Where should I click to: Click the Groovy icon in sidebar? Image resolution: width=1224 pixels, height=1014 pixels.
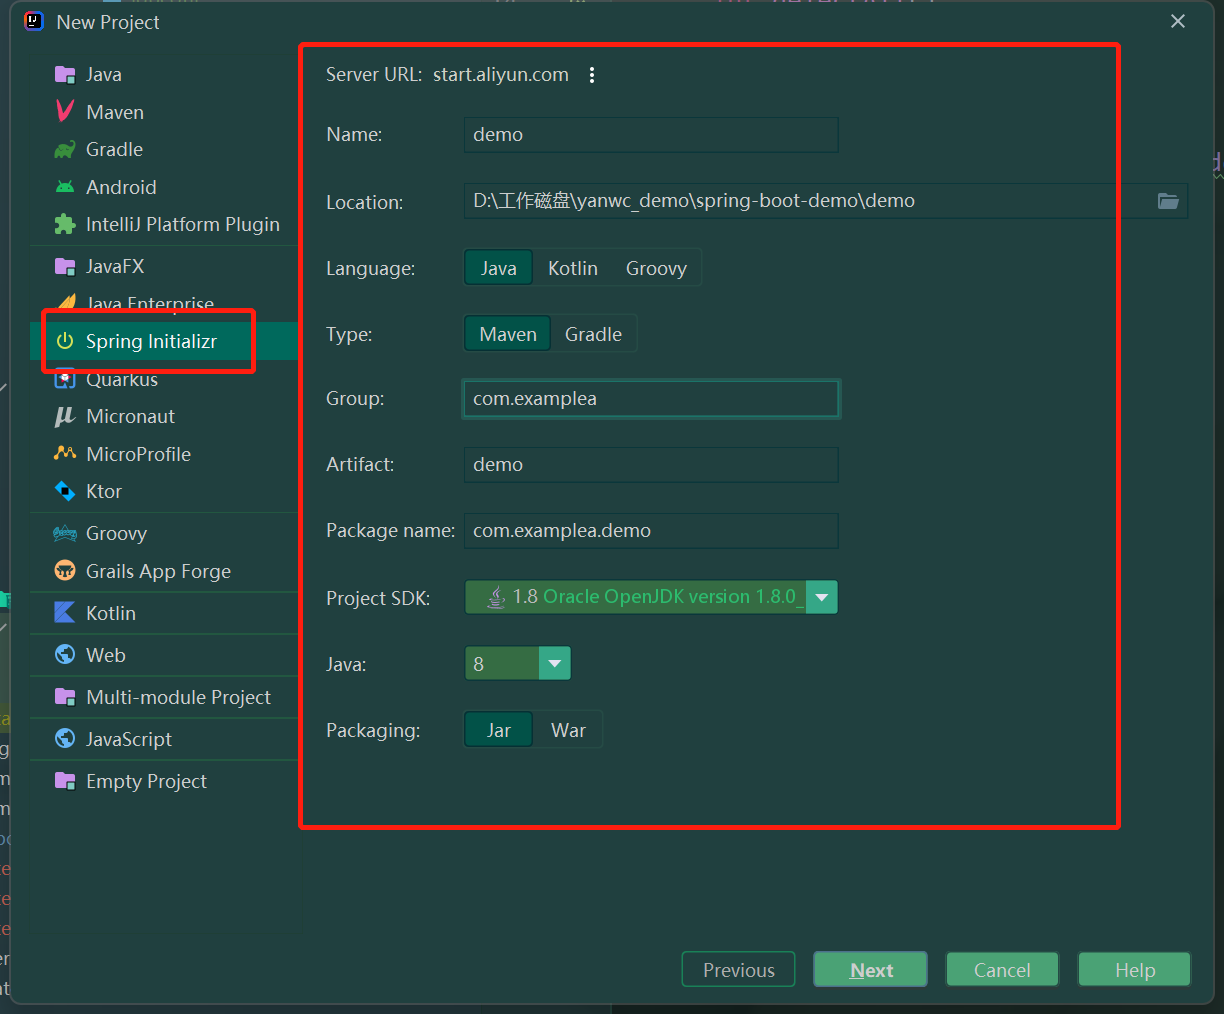click(x=65, y=533)
